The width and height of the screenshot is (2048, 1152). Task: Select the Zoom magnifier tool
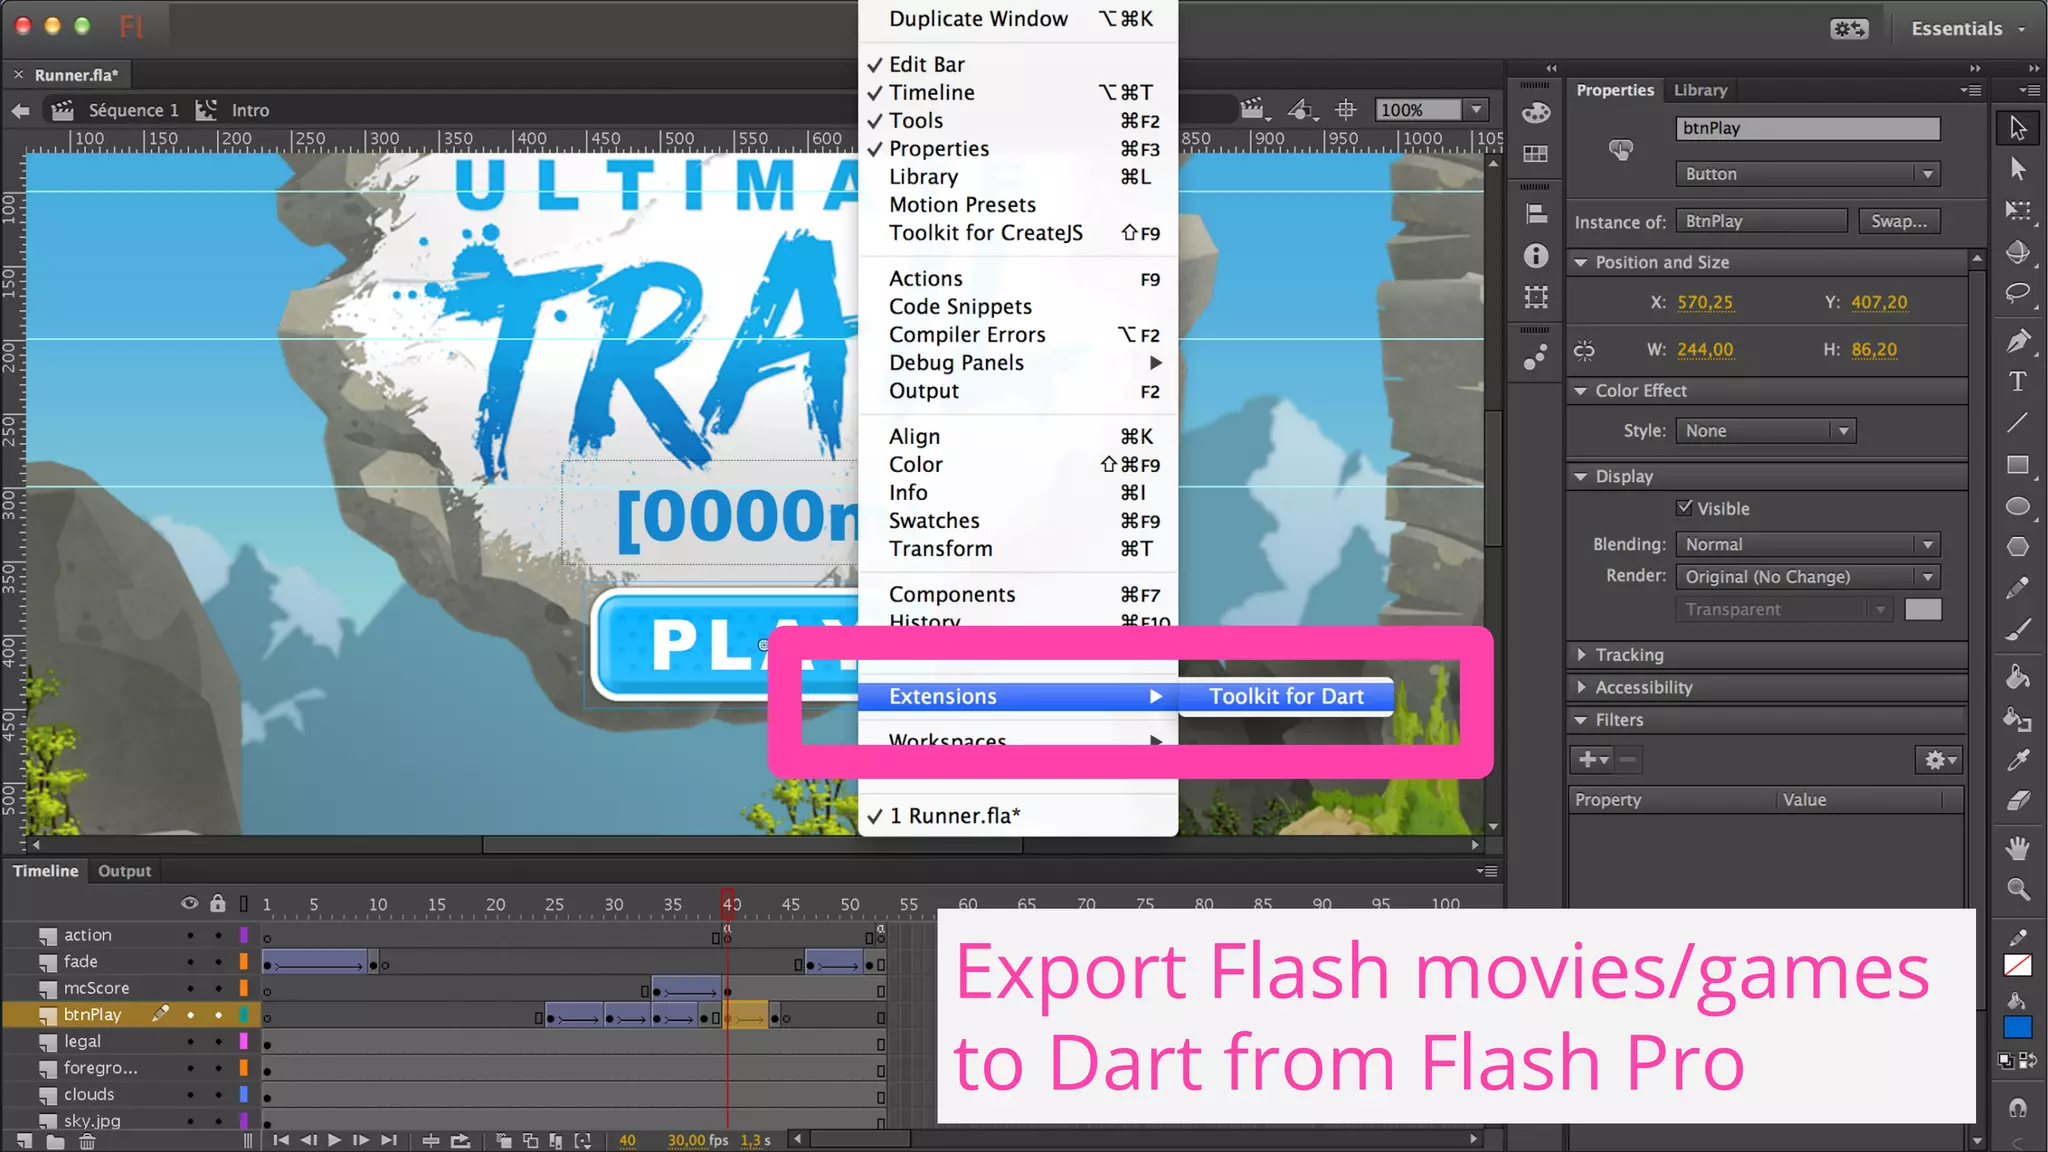point(2018,889)
